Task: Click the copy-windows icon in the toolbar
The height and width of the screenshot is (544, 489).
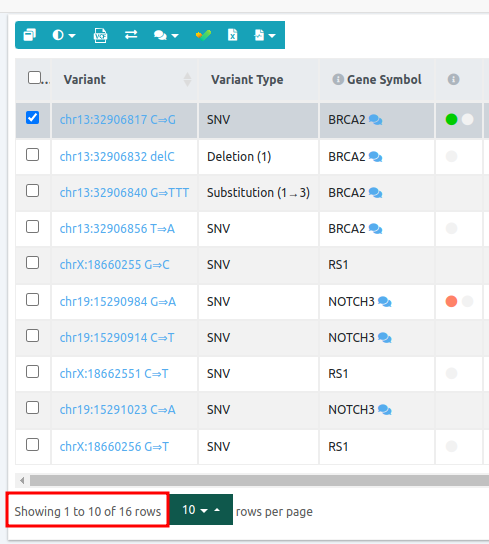Action: click(29, 35)
